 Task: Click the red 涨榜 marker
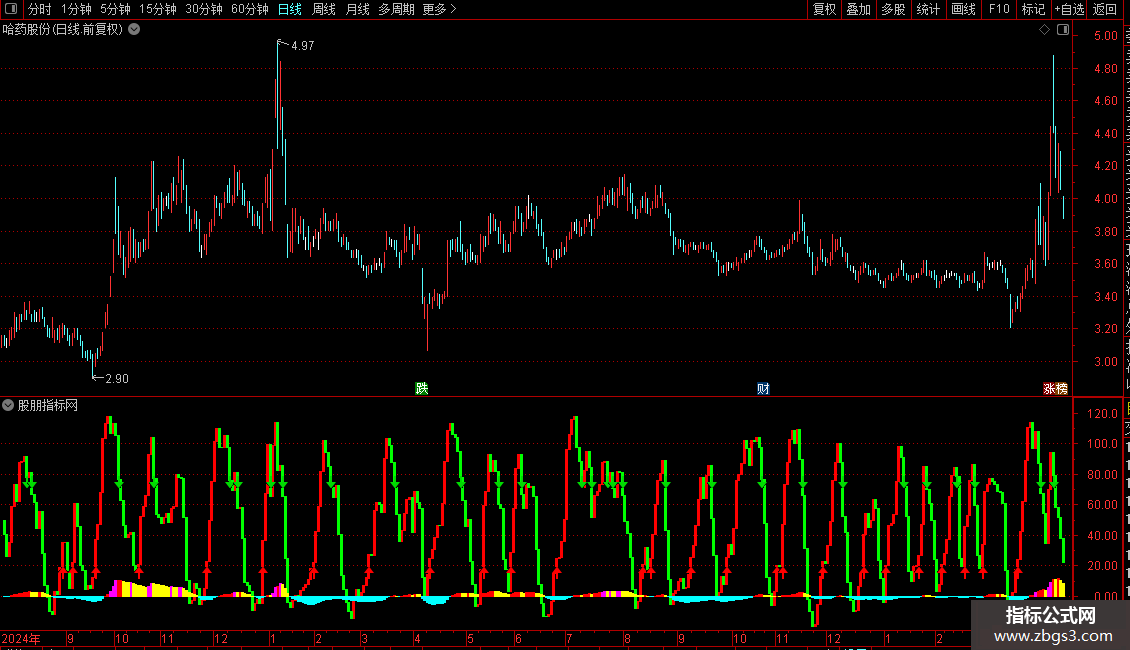[x=1056, y=388]
